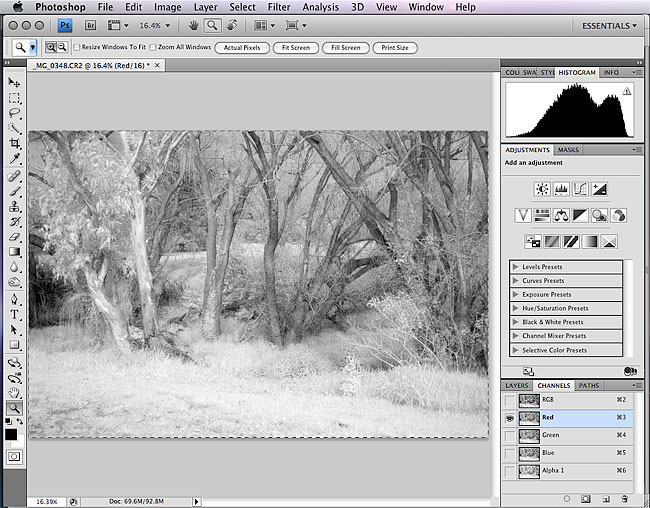Open the Essentials workspace dropdown
The width and height of the screenshot is (650, 508).
click(607, 25)
